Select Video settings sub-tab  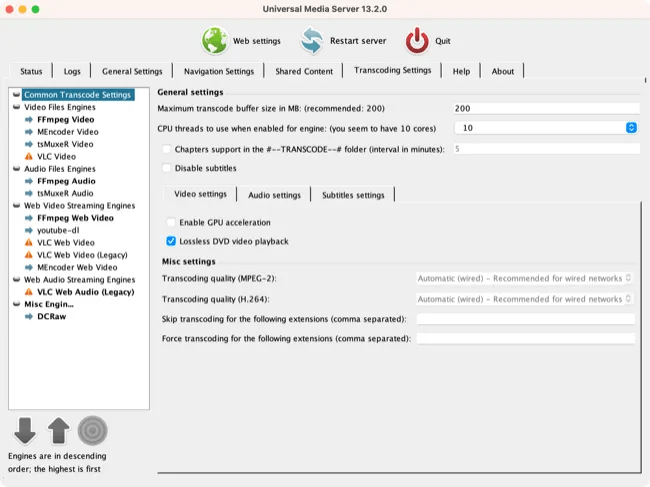coord(200,194)
